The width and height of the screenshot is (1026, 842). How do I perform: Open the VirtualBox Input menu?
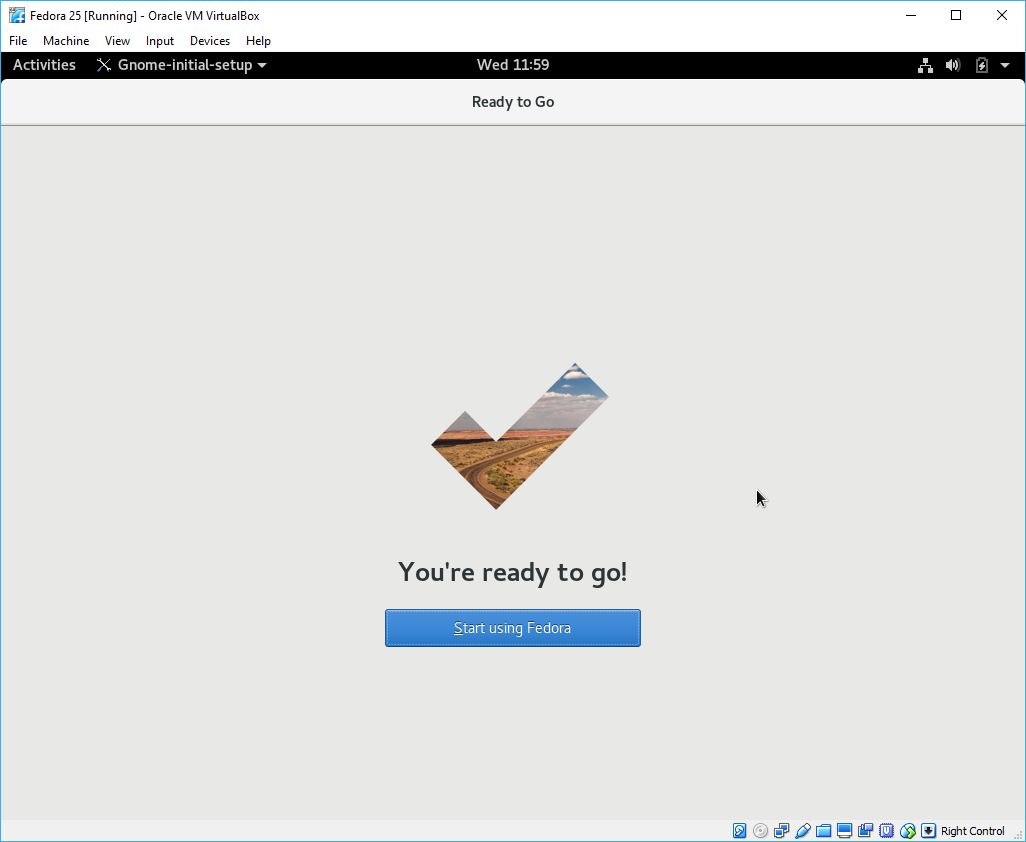pos(160,41)
